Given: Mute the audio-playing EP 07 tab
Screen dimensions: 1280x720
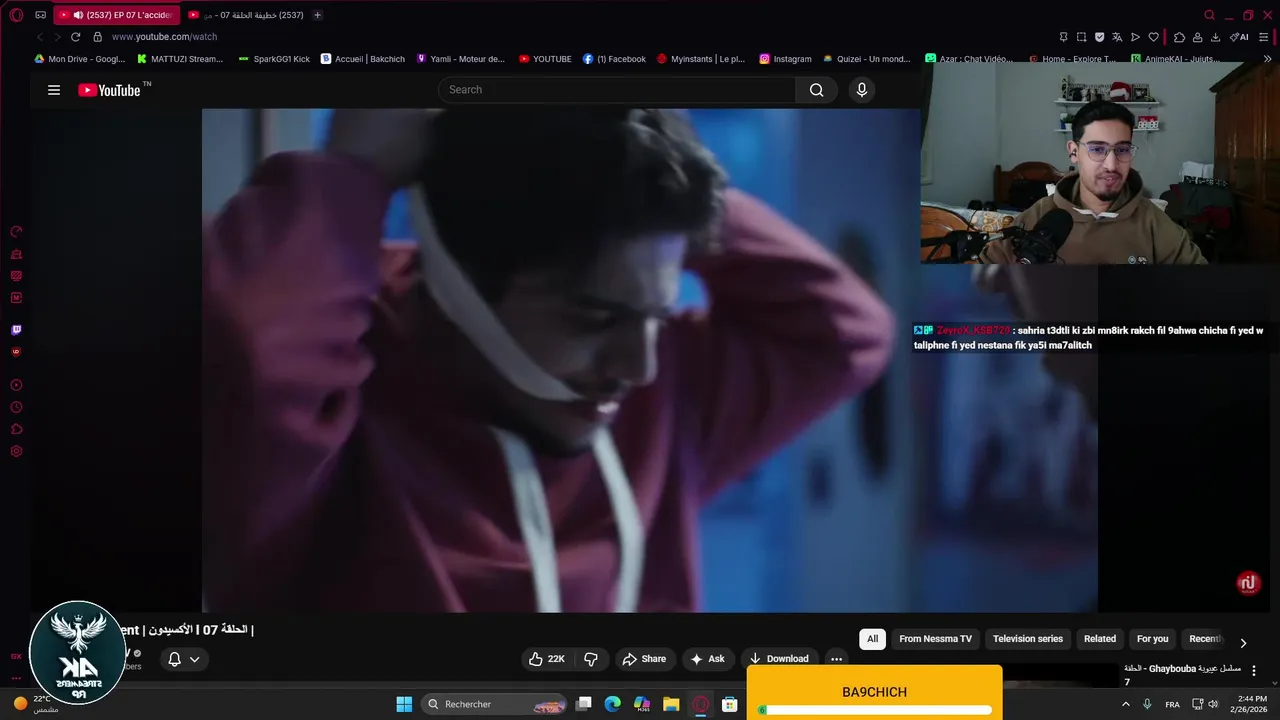Looking at the screenshot, I should [x=78, y=15].
